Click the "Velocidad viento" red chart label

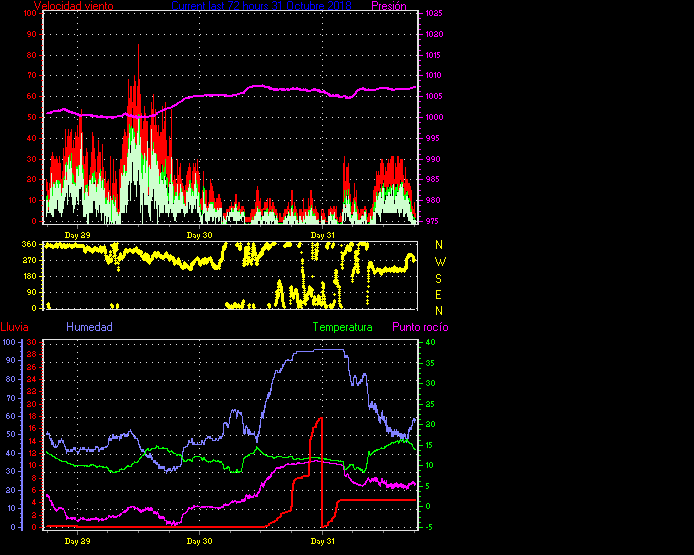pyautogui.click(x=73, y=6)
